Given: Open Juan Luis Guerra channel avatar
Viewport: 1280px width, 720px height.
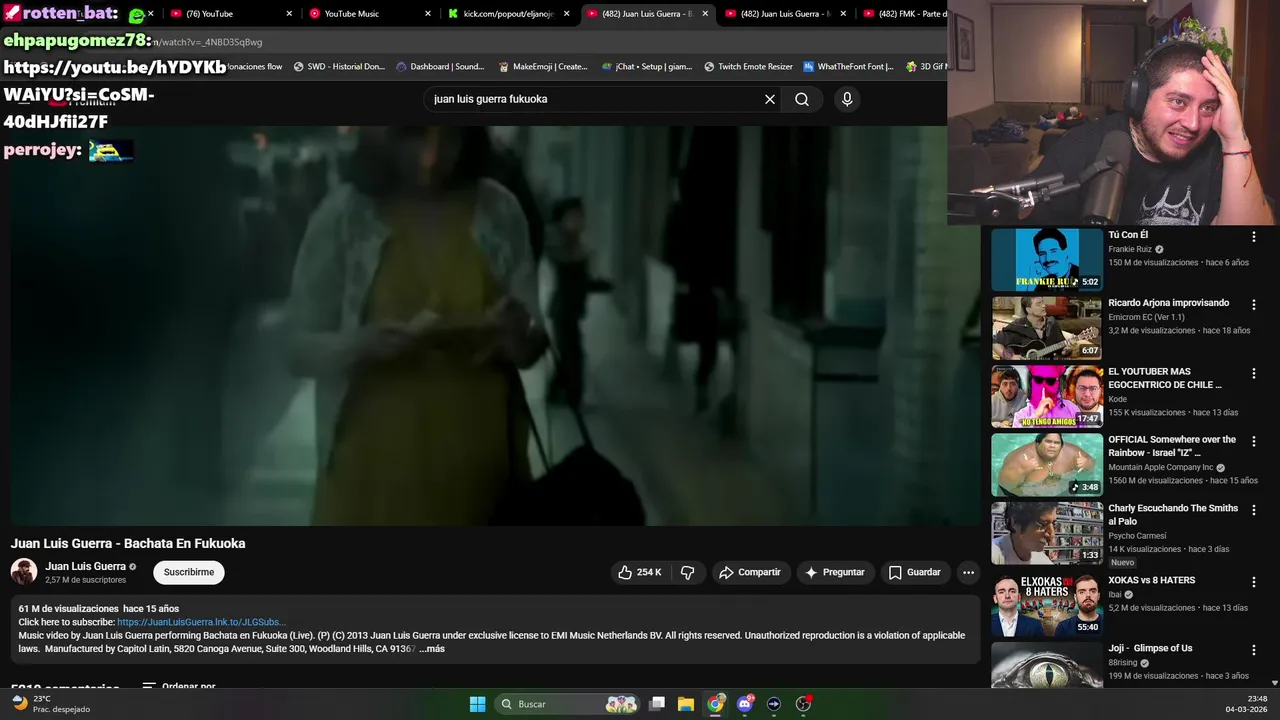Looking at the screenshot, I should [x=24, y=572].
